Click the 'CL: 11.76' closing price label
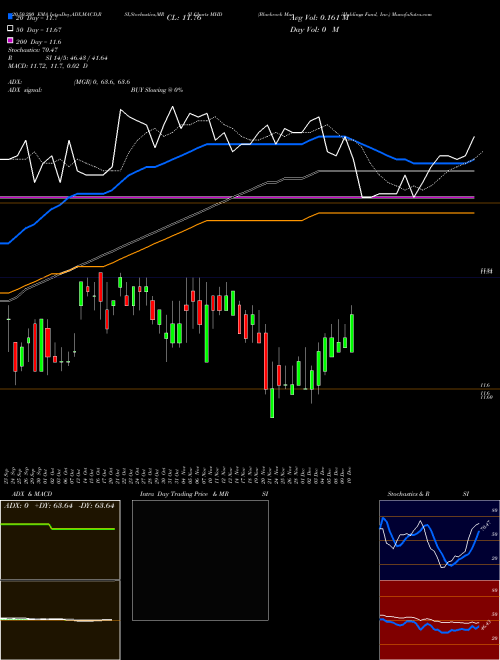The image size is (500, 660). click(184, 18)
